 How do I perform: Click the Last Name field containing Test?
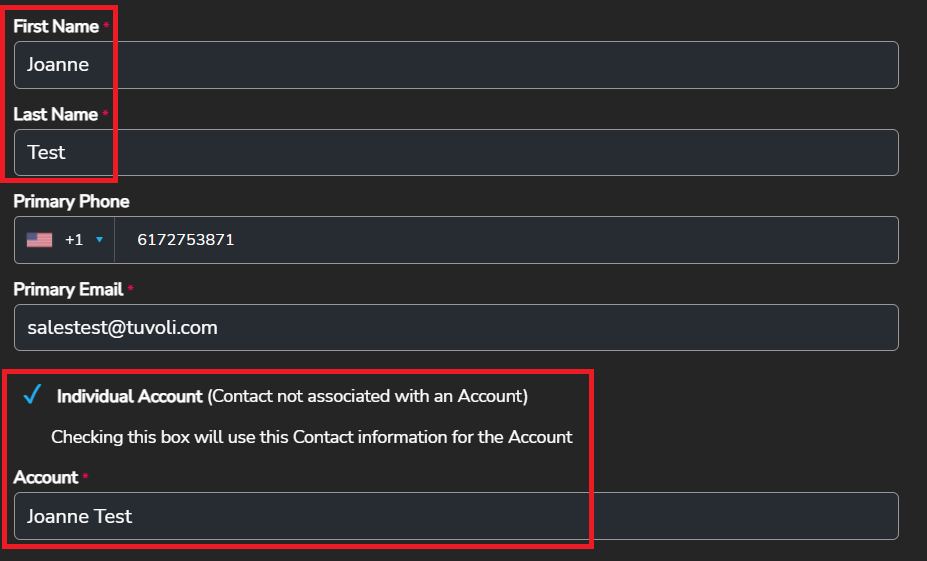[x=456, y=153]
